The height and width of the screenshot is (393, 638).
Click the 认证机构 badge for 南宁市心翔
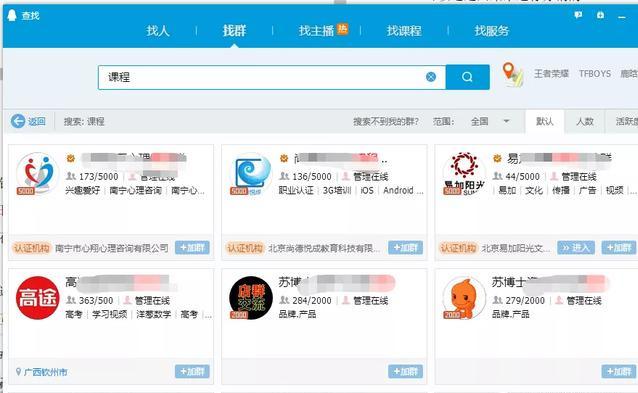(x=32, y=248)
